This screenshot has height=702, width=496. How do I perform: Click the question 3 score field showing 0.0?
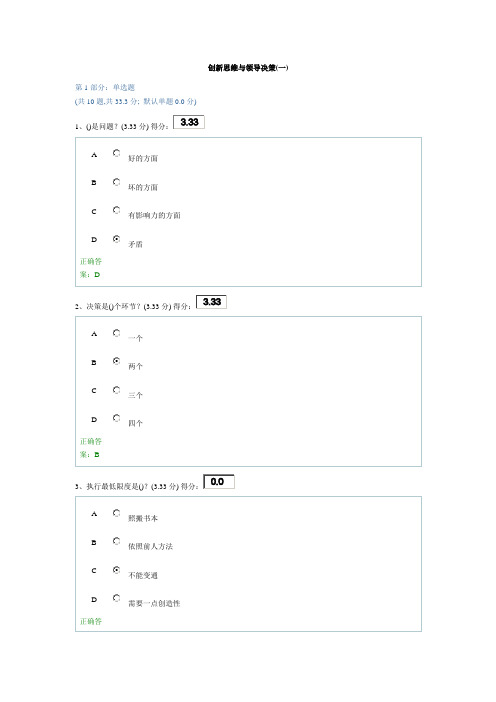click(x=219, y=482)
